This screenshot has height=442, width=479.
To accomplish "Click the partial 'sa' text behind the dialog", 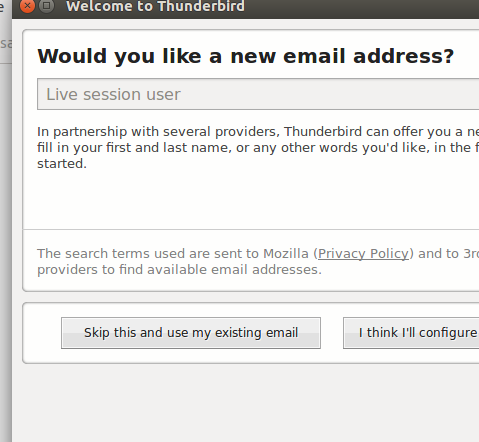I will click(6, 43).
